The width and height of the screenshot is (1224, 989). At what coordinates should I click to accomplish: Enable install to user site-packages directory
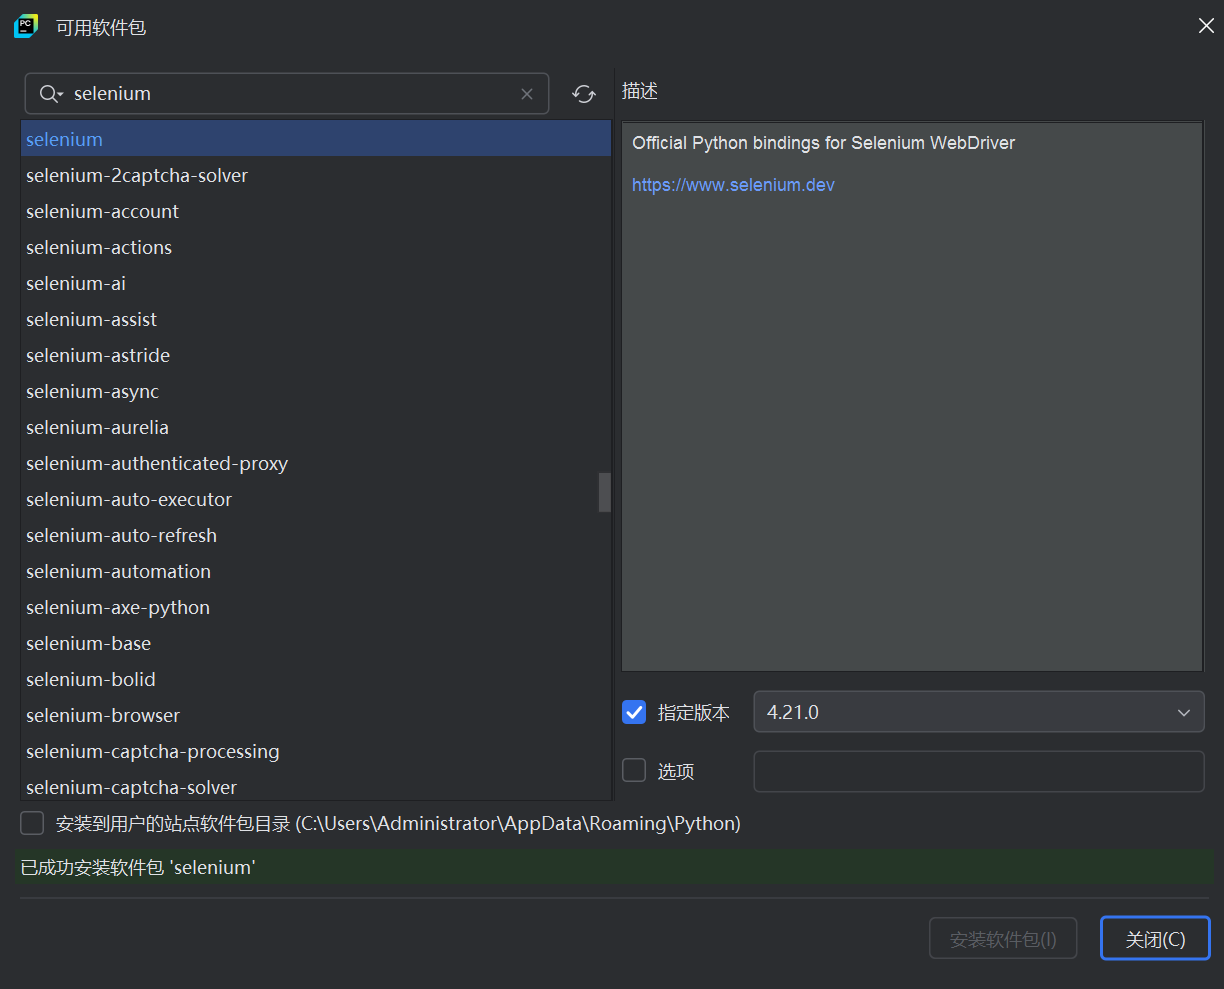32,823
